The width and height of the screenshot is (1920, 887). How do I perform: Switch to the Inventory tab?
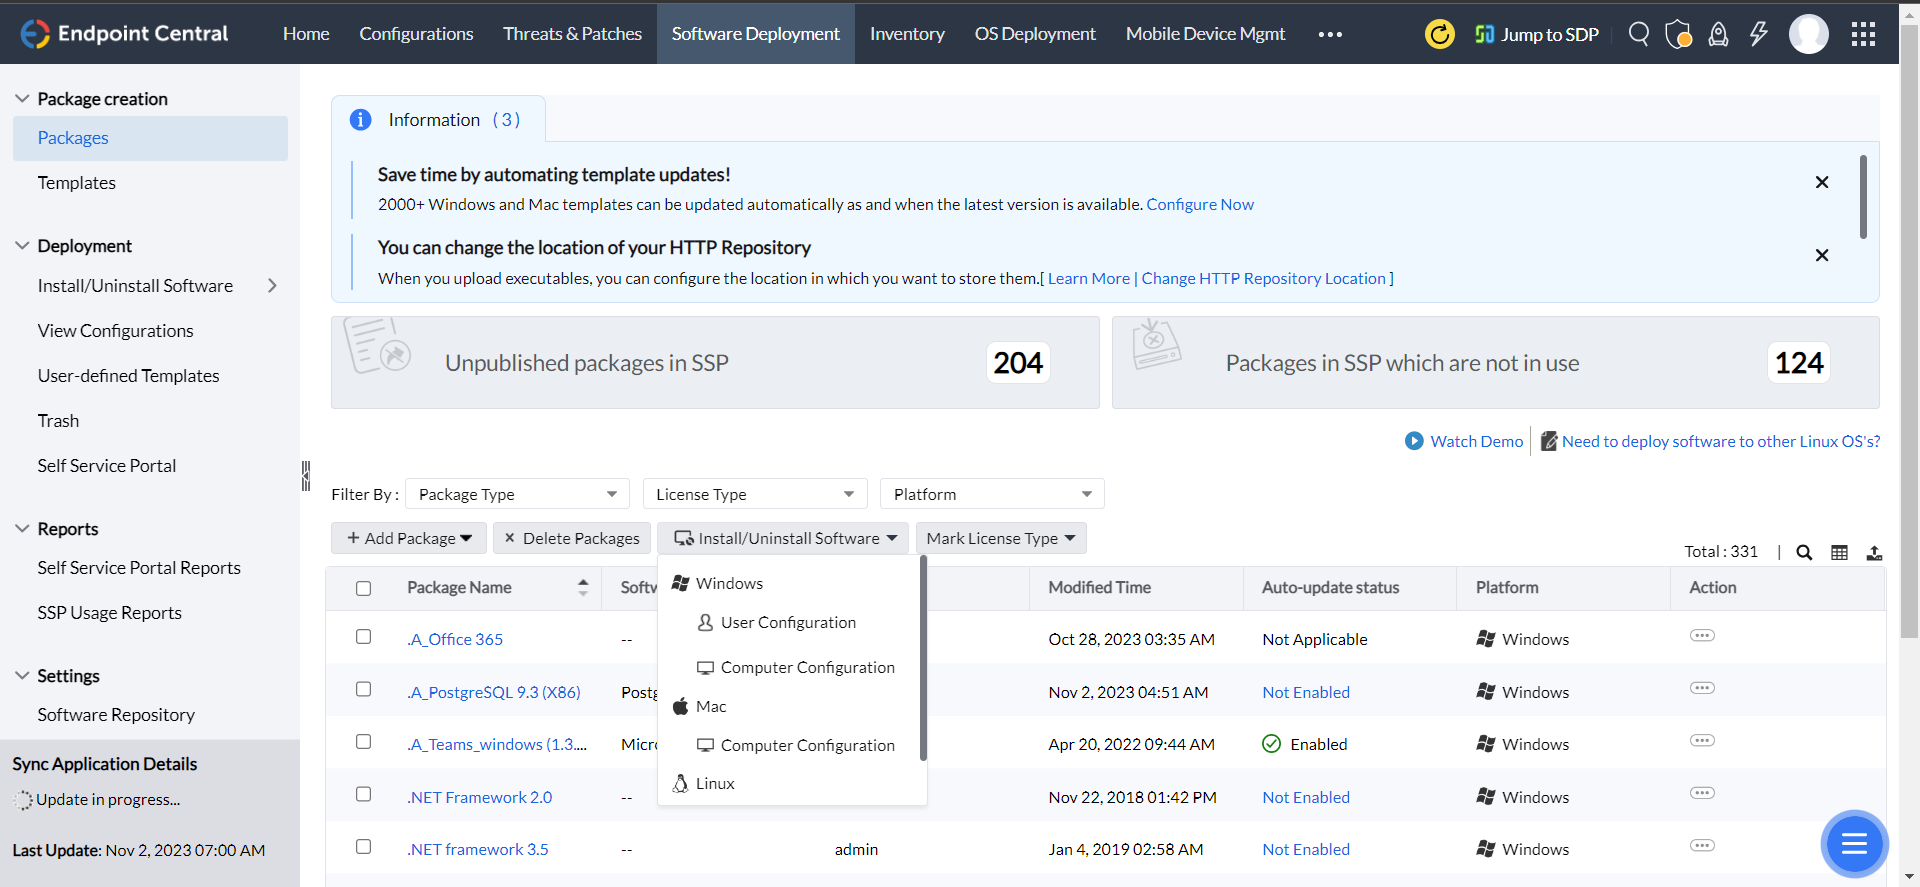[x=907, y=34]
